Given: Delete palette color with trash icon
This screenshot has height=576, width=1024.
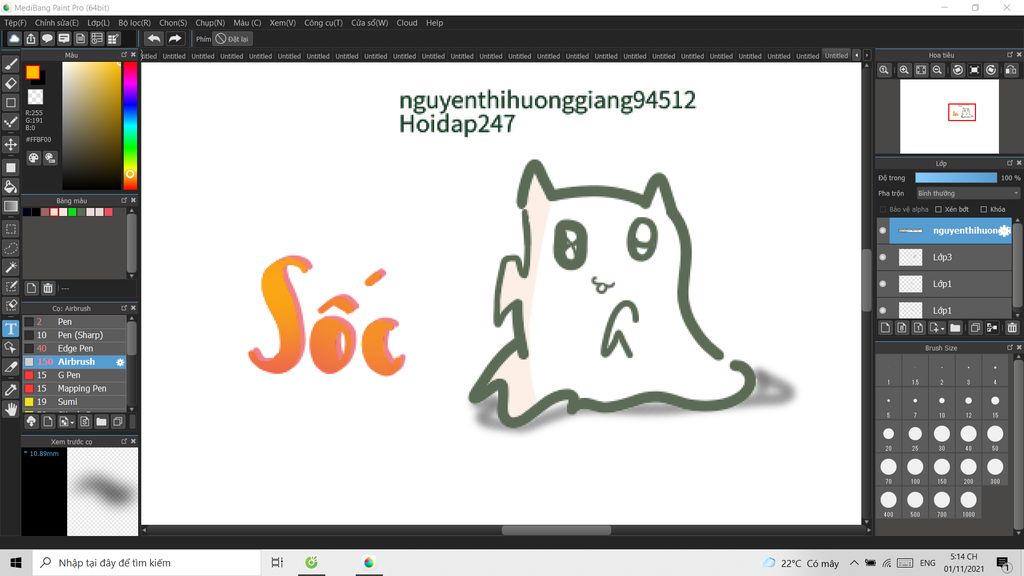Looking at the screenshot, I should (48, 288).
